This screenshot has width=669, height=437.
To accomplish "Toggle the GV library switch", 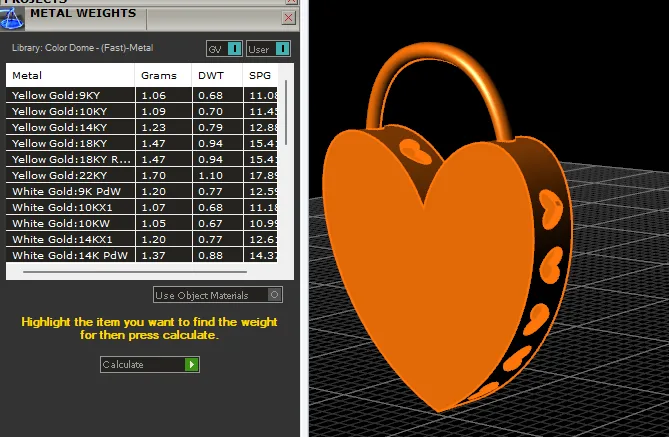I will (x=224, y=49).
